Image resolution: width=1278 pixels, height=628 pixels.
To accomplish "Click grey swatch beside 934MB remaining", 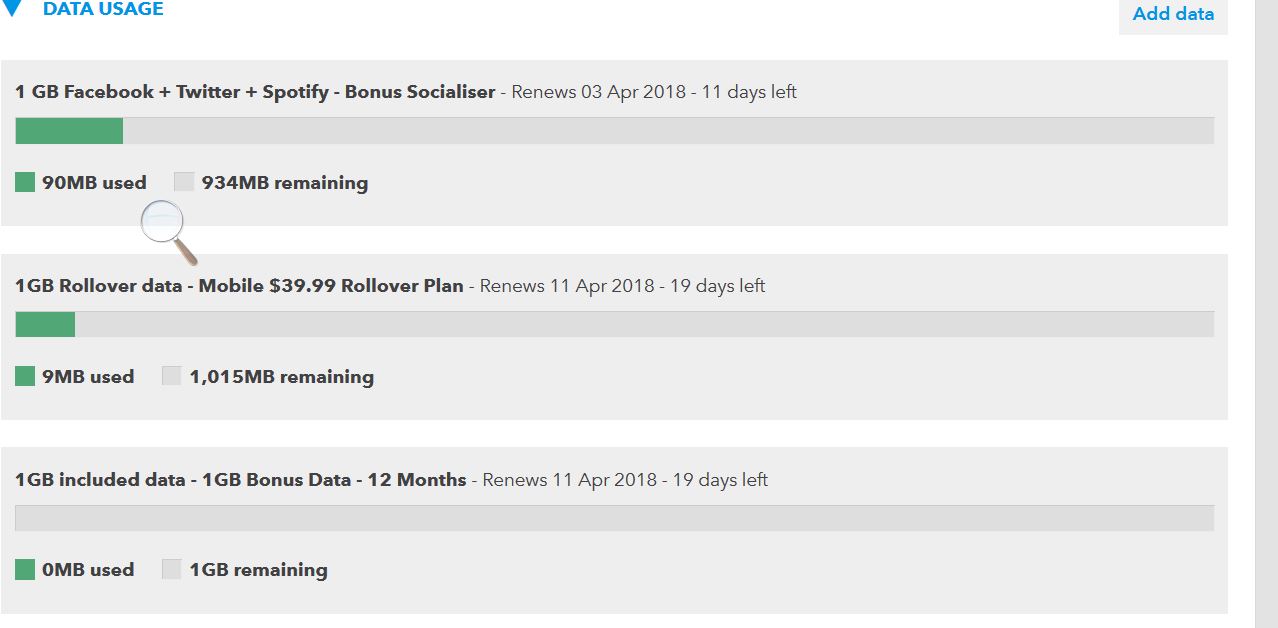I will (184, 182).
